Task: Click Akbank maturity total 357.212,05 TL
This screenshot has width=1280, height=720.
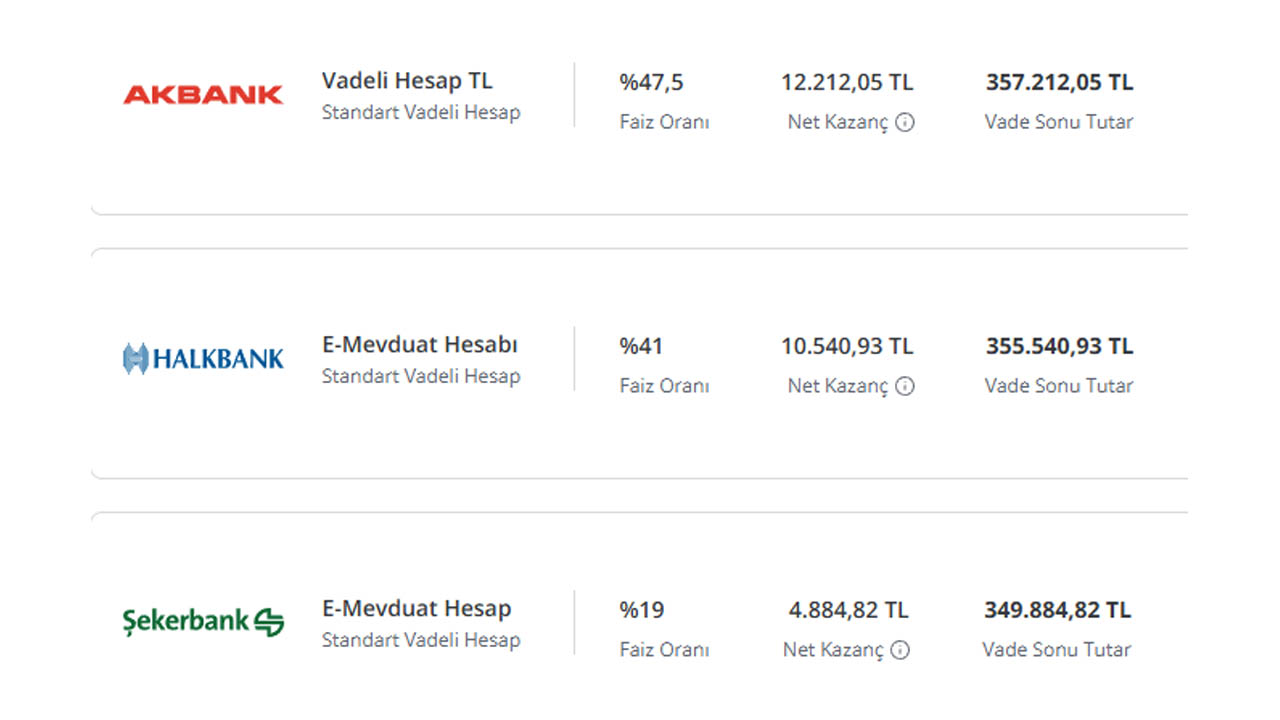Action: pos(1059,83)
